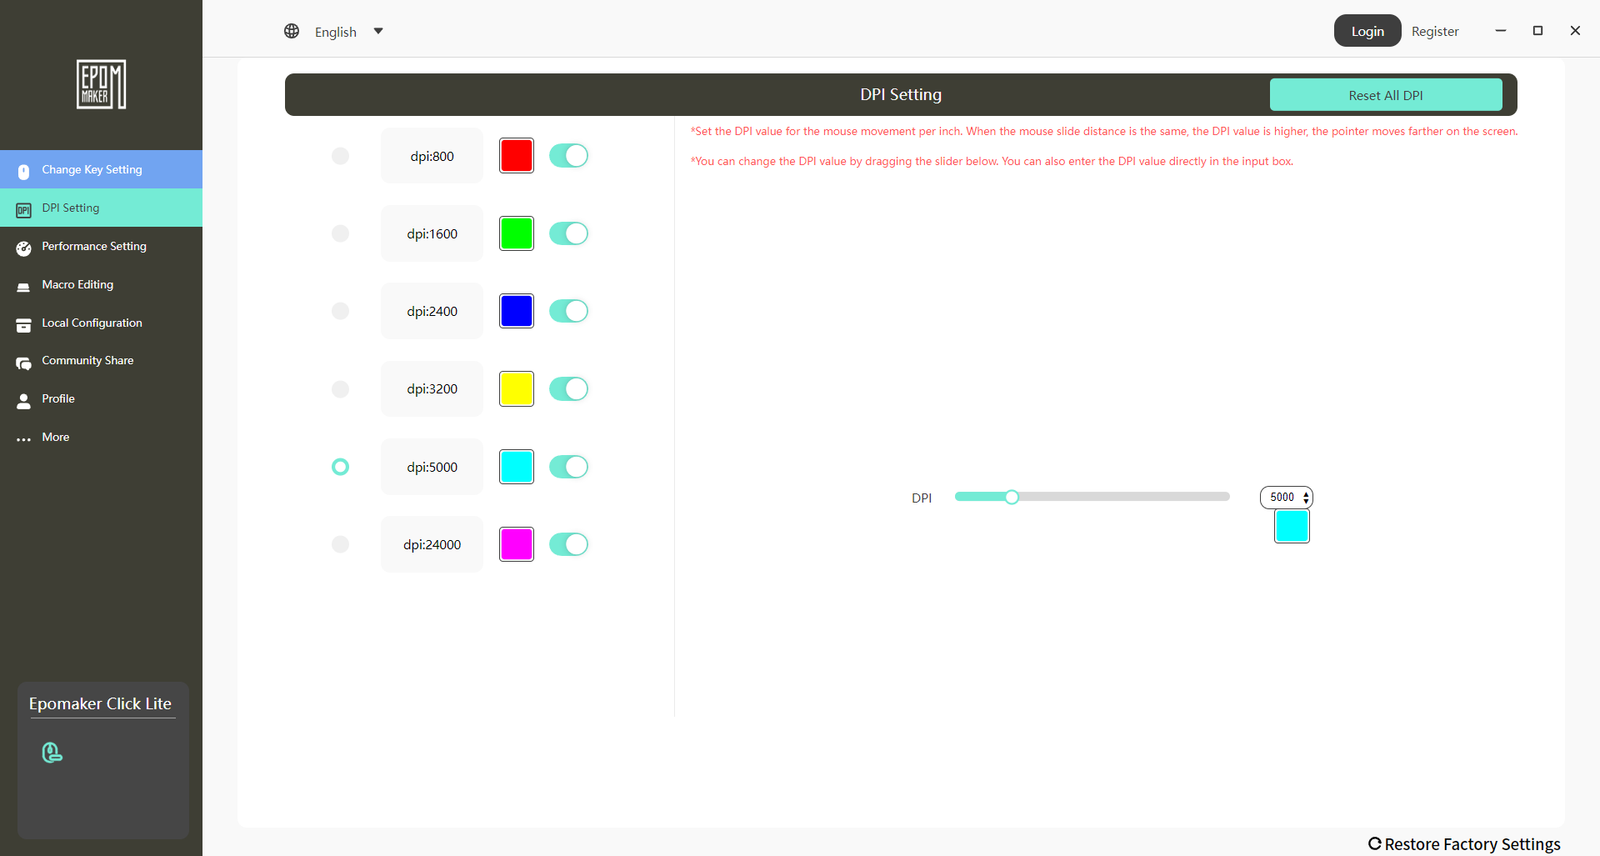Image resolution: width=1600 pixels, height=856 pixels.
Task: Click the DPI value stepper arrows
Action: tap(1306, 497)
